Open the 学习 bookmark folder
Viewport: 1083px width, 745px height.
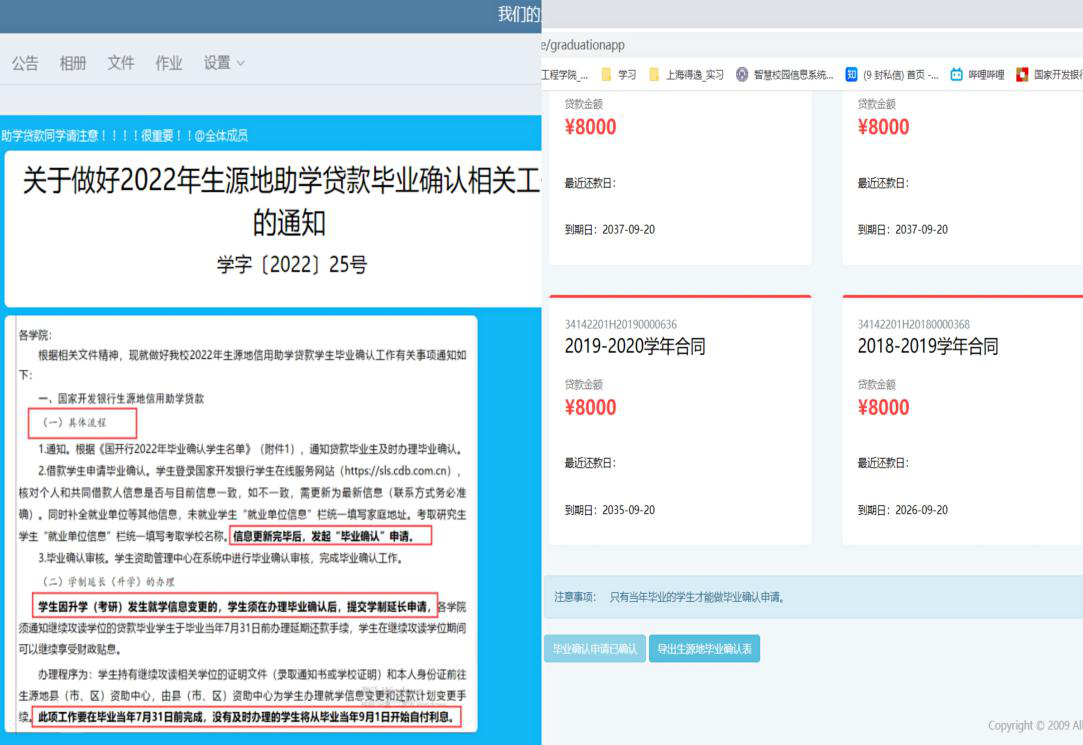[618, 74]
